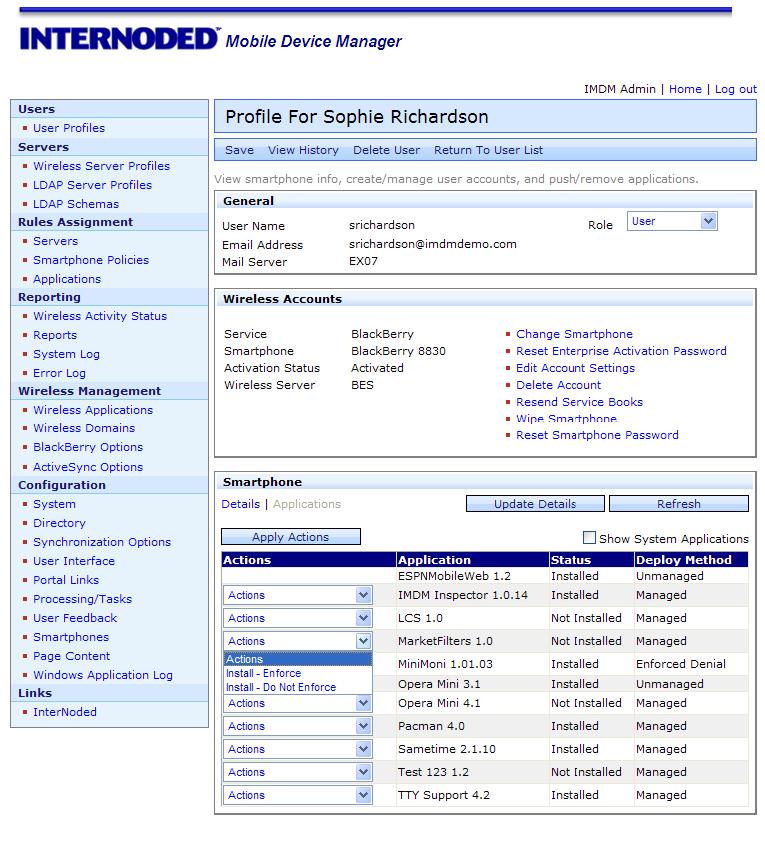This screenshot has height=847, width=765.
Task: Click Save in the profile toolbar
Action: coord(239,150)
